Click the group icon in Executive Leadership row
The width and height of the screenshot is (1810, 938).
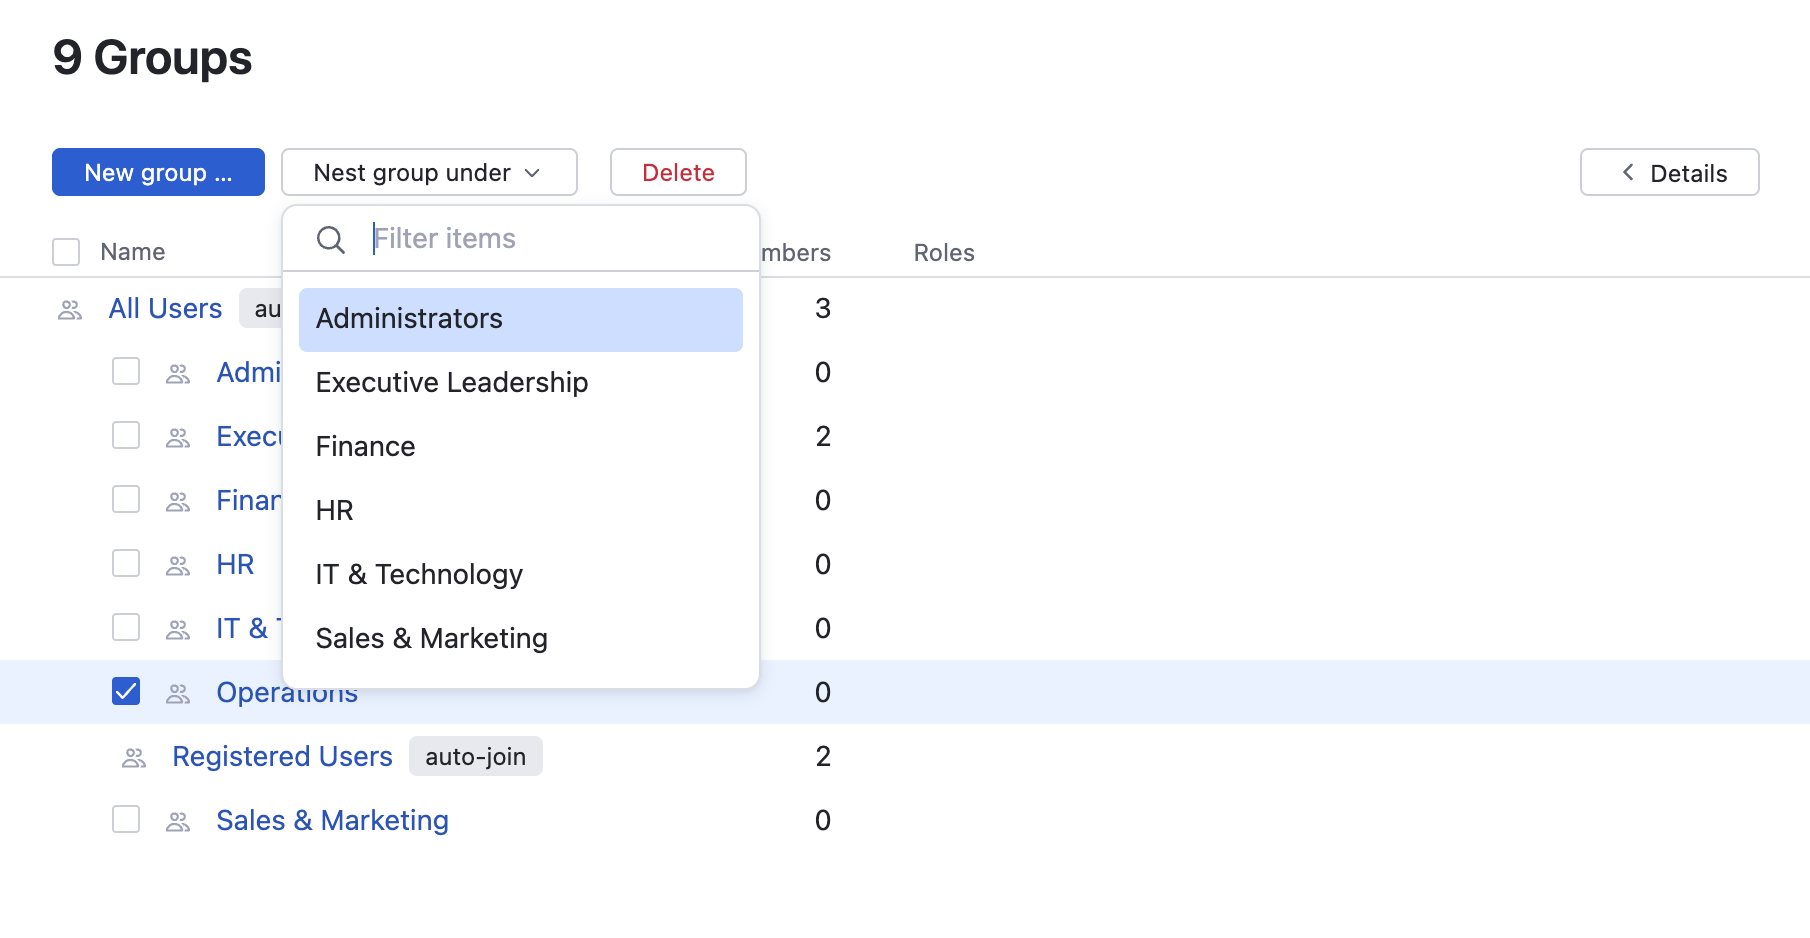click(x=178, y=438)
